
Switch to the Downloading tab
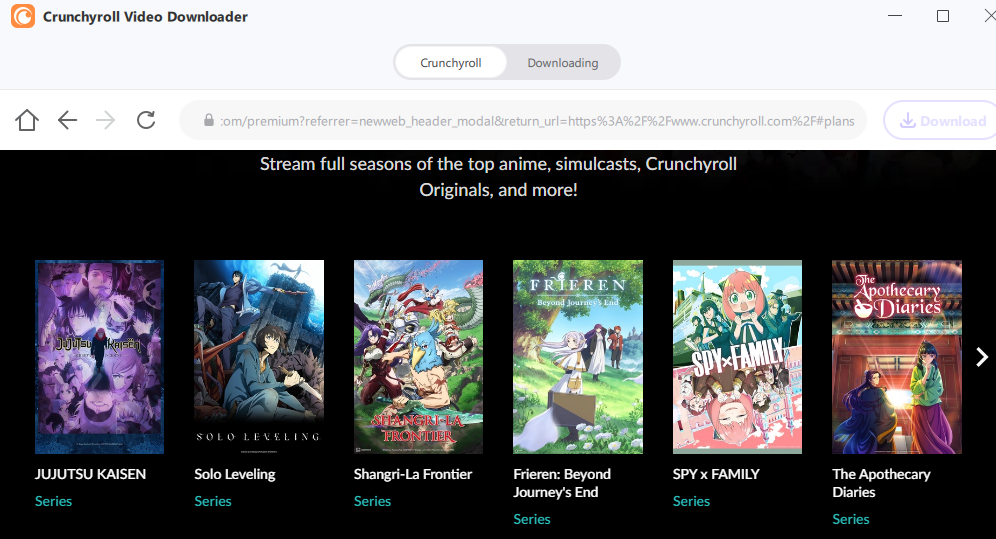[x=563, y=63]
